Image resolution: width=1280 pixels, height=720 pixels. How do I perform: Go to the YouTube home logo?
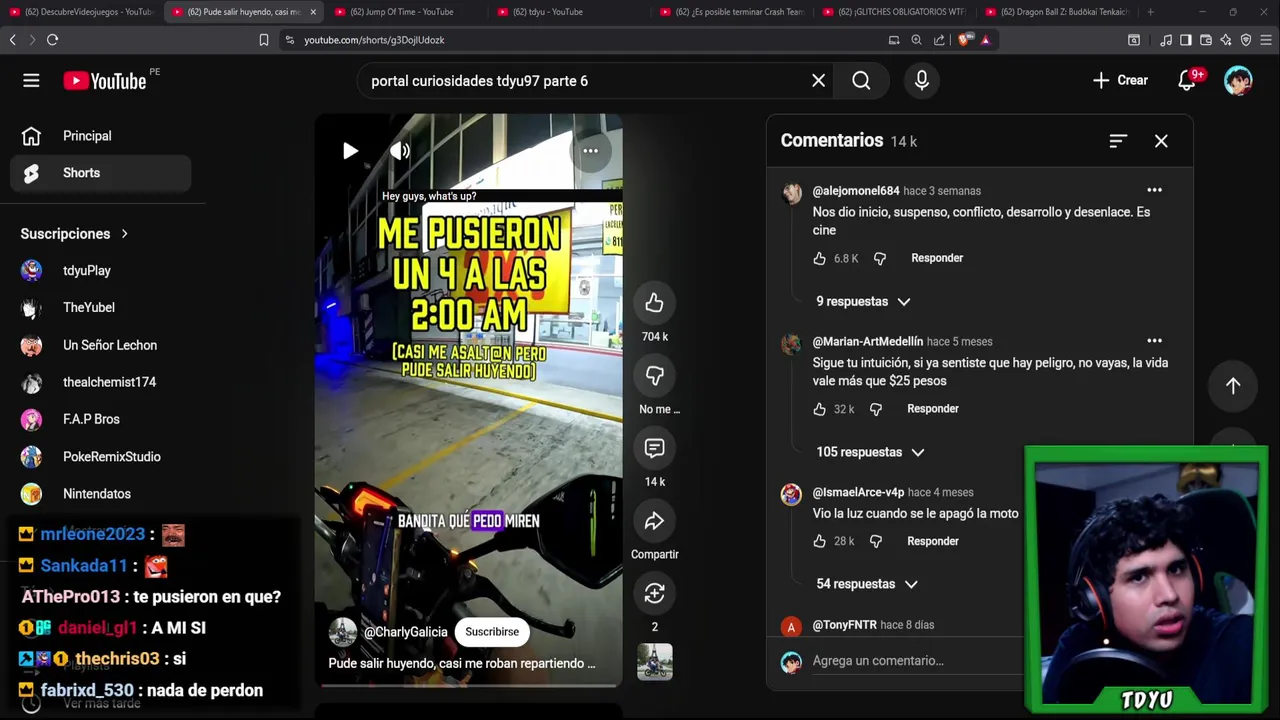coord(105,81)
